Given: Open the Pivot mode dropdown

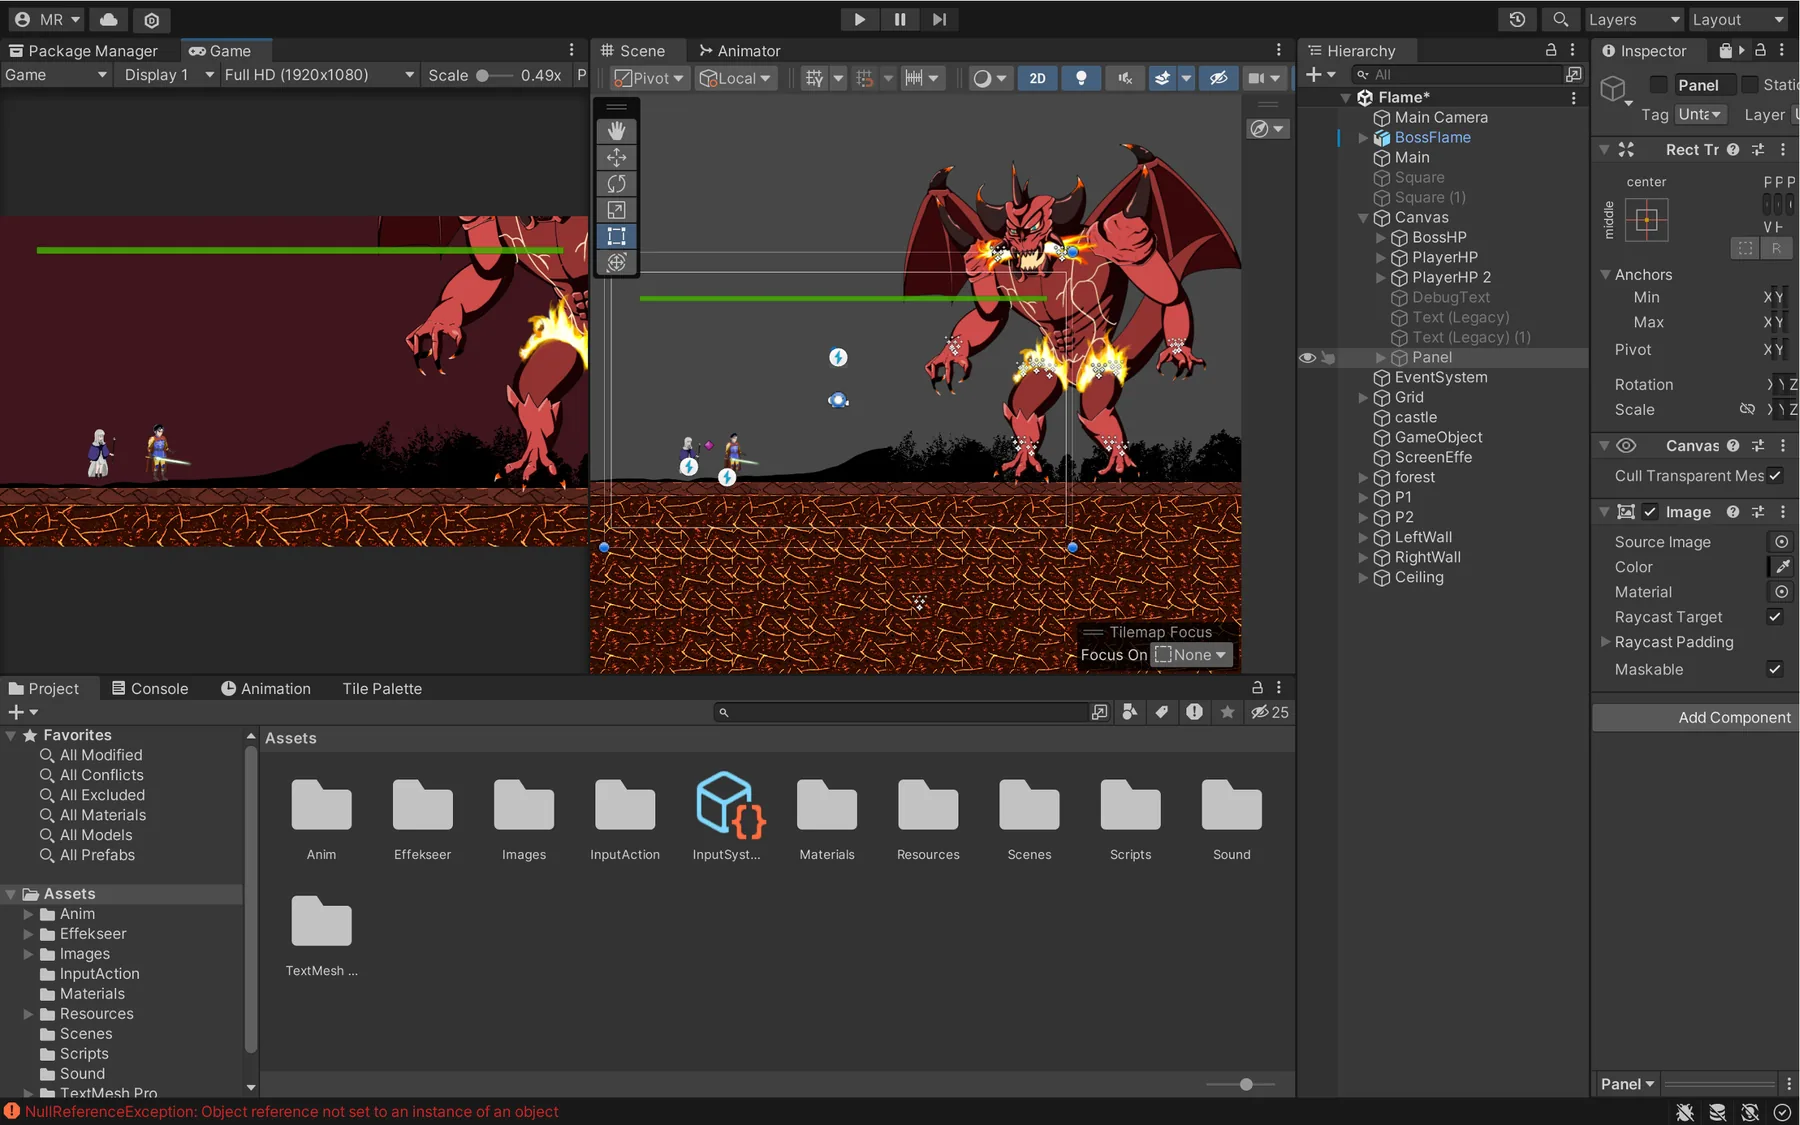Looking at the screenshot, I should [649, 78].
